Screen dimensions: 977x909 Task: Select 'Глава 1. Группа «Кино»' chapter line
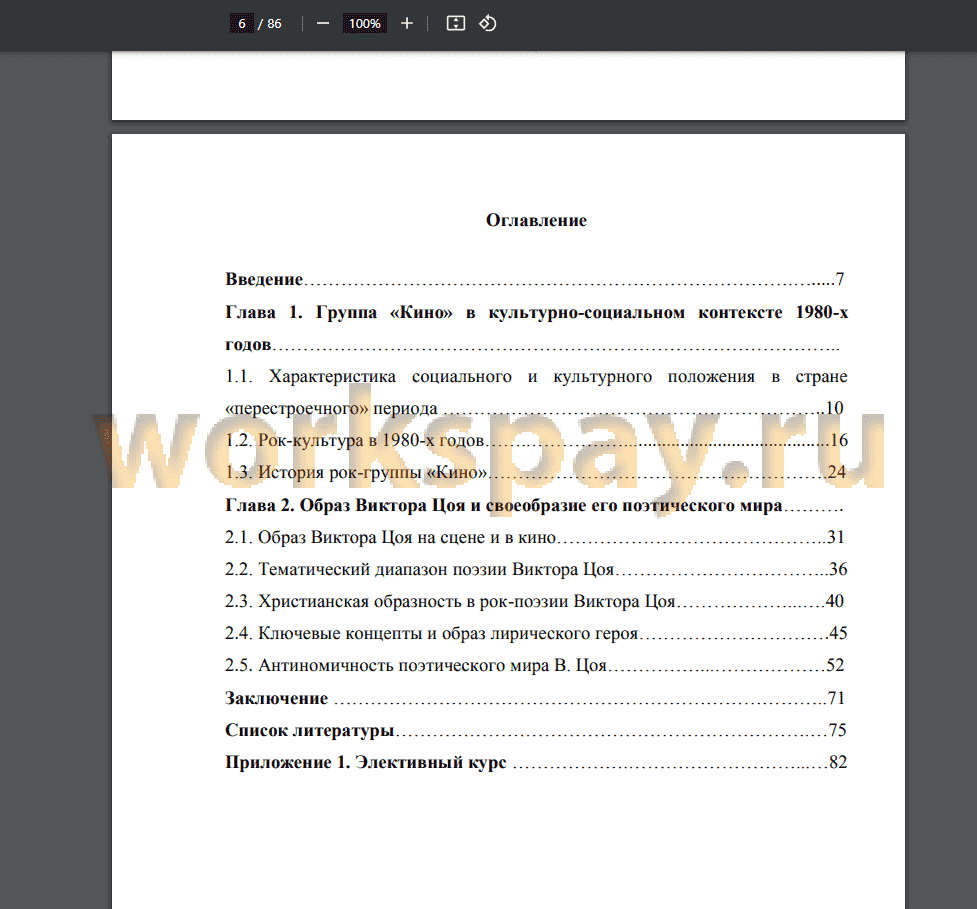[536, 312]
